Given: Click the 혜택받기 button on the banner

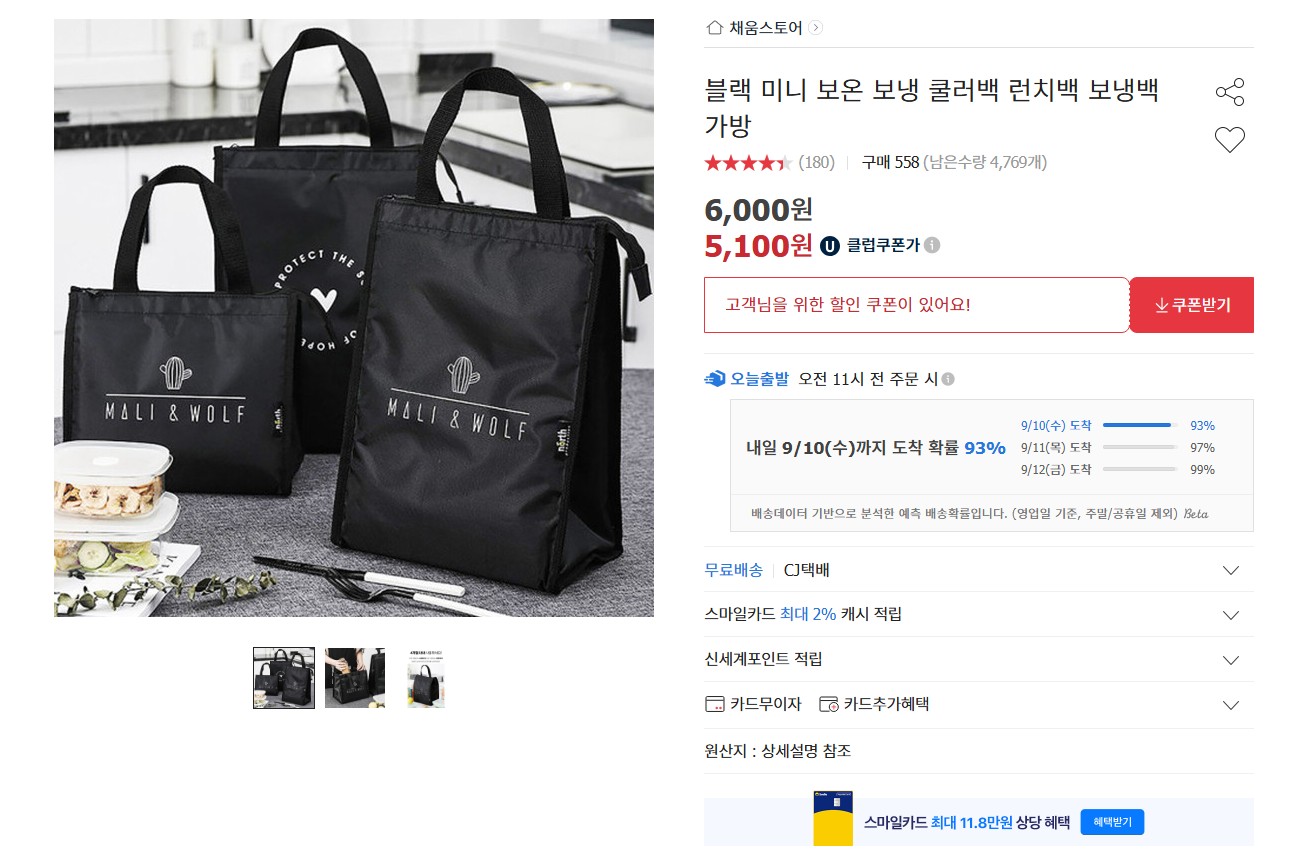Looking at the screenshot, I should coord(1112,822).
